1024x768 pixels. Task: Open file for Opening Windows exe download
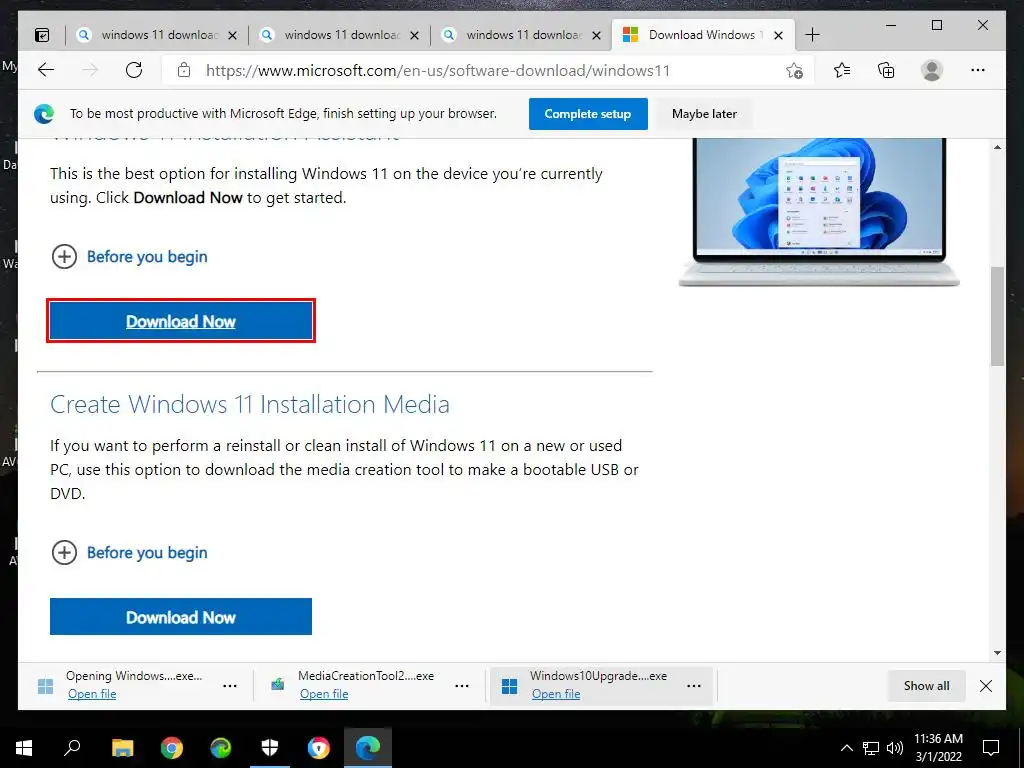click(92, 694)
